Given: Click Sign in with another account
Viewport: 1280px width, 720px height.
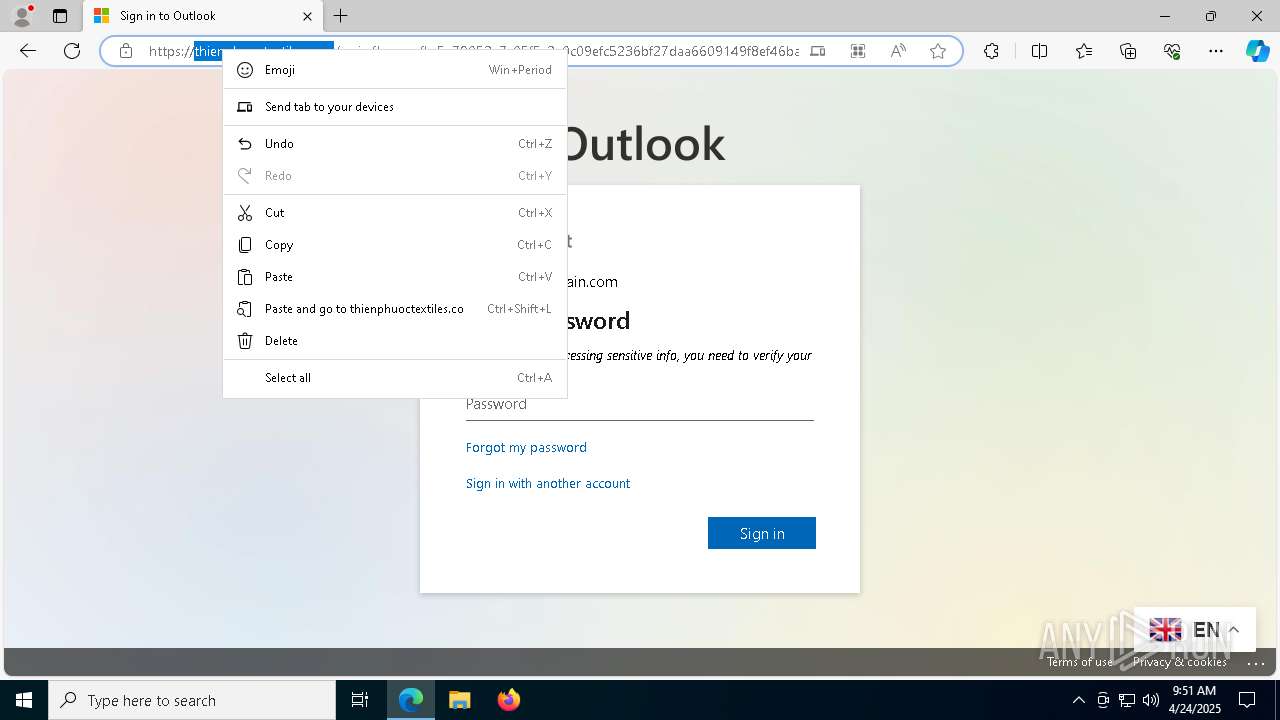Looking at the screenshot, I should point(548,483).
